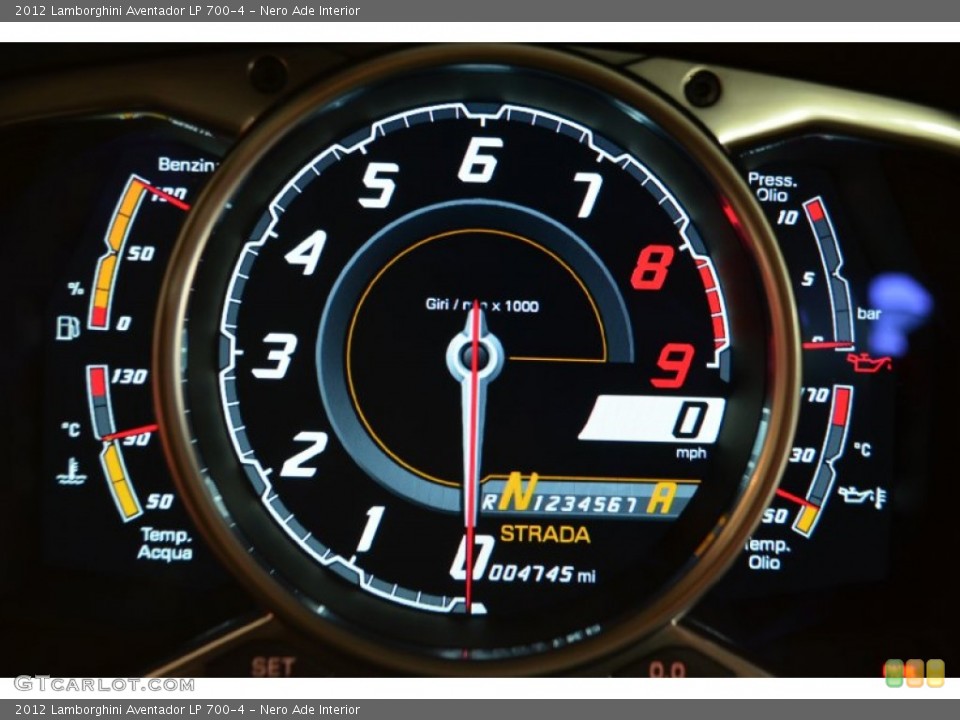Click the red oil can warning icon
The height and width of the screenshot is (720, 960).
point(869,362)
